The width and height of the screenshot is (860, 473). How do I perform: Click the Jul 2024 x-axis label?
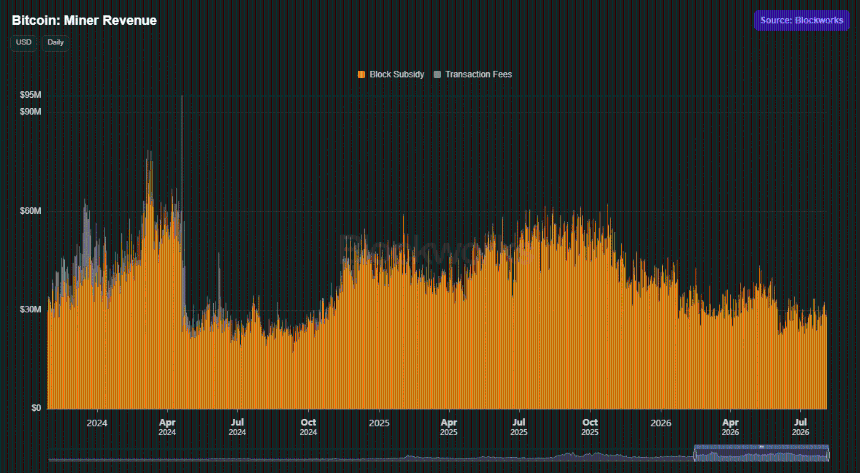237,427
